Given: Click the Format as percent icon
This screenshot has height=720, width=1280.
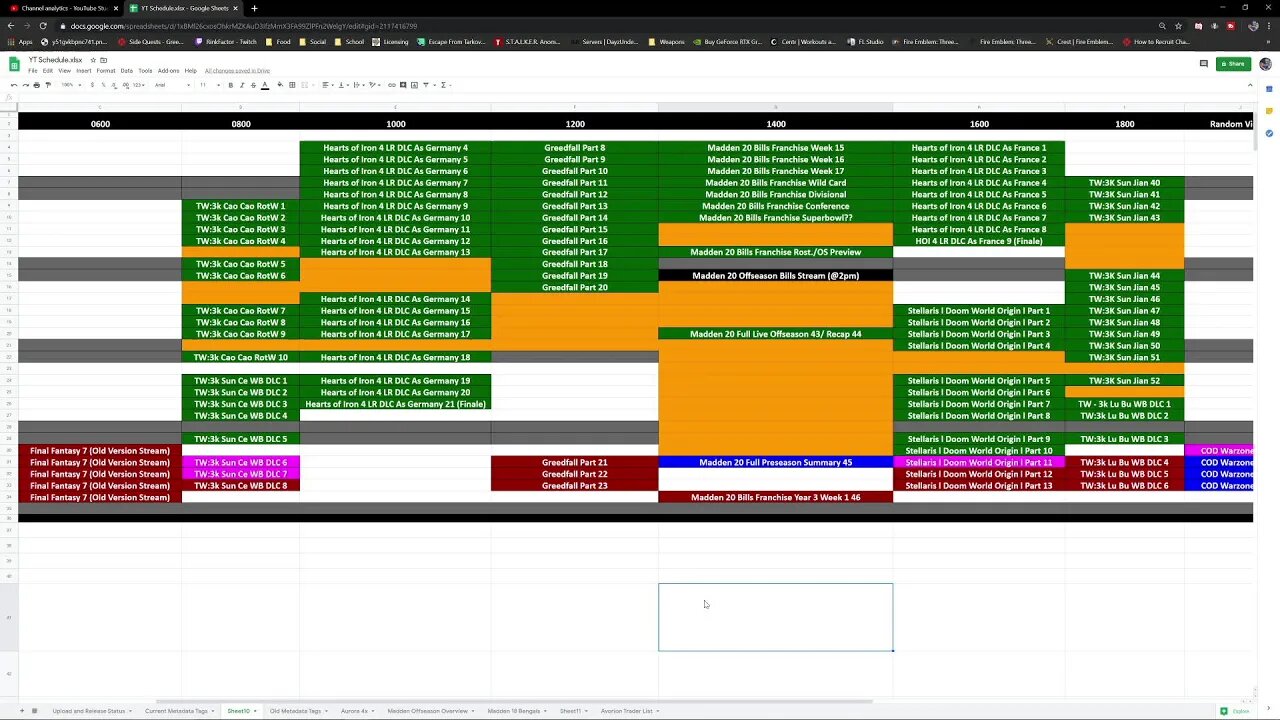Looking at the screenshot, I should [103, 85].
